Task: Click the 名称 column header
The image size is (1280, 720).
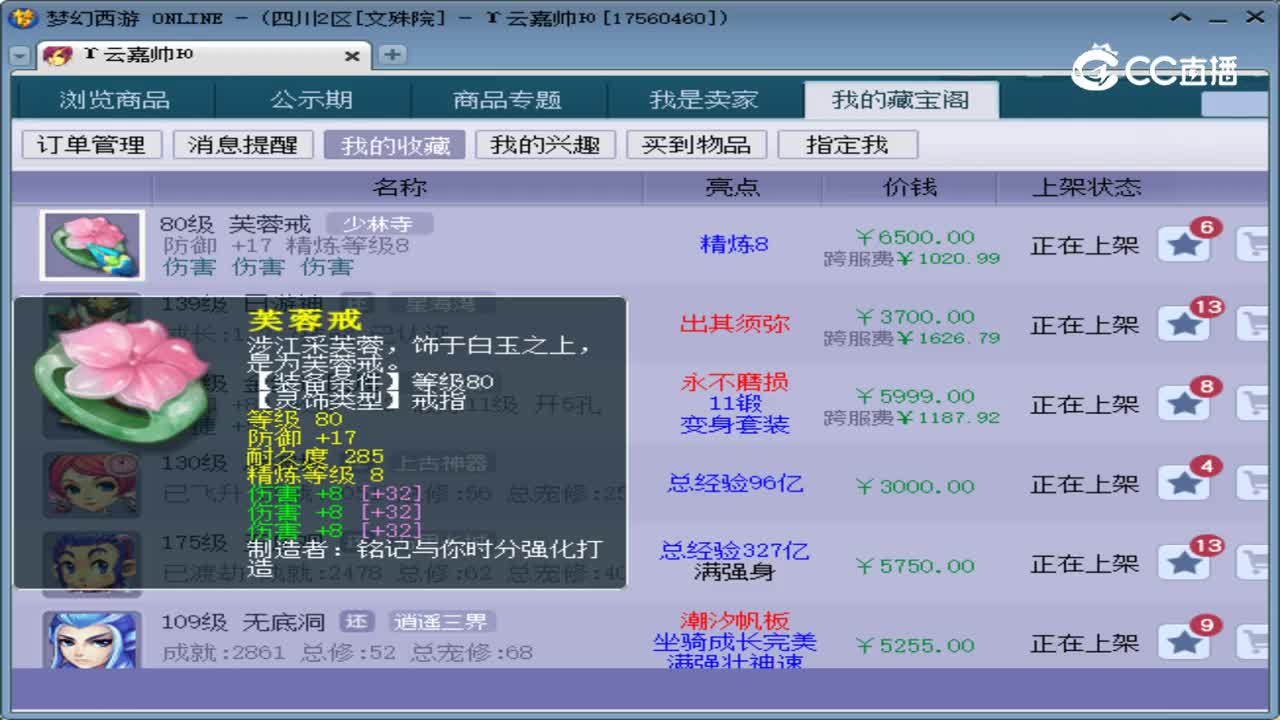Action: 399,187
